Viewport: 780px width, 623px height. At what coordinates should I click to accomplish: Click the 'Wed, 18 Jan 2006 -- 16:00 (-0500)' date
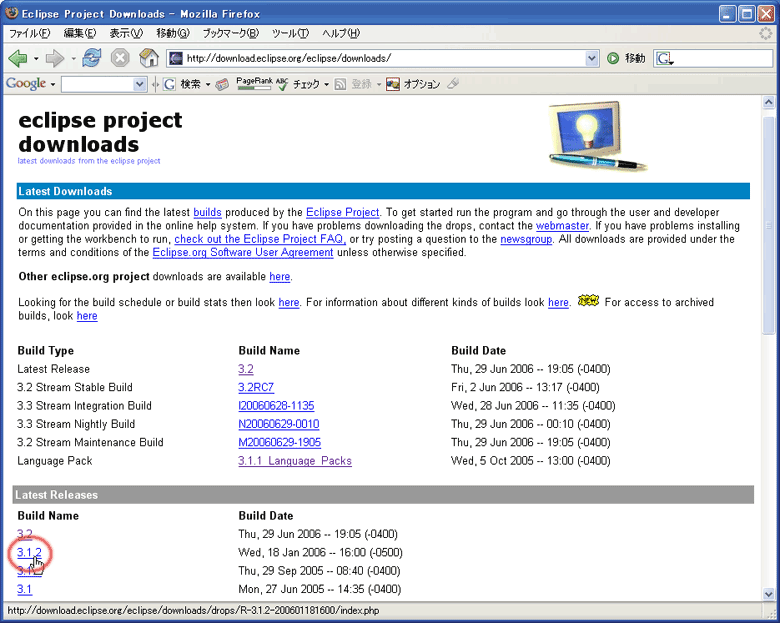320,552
